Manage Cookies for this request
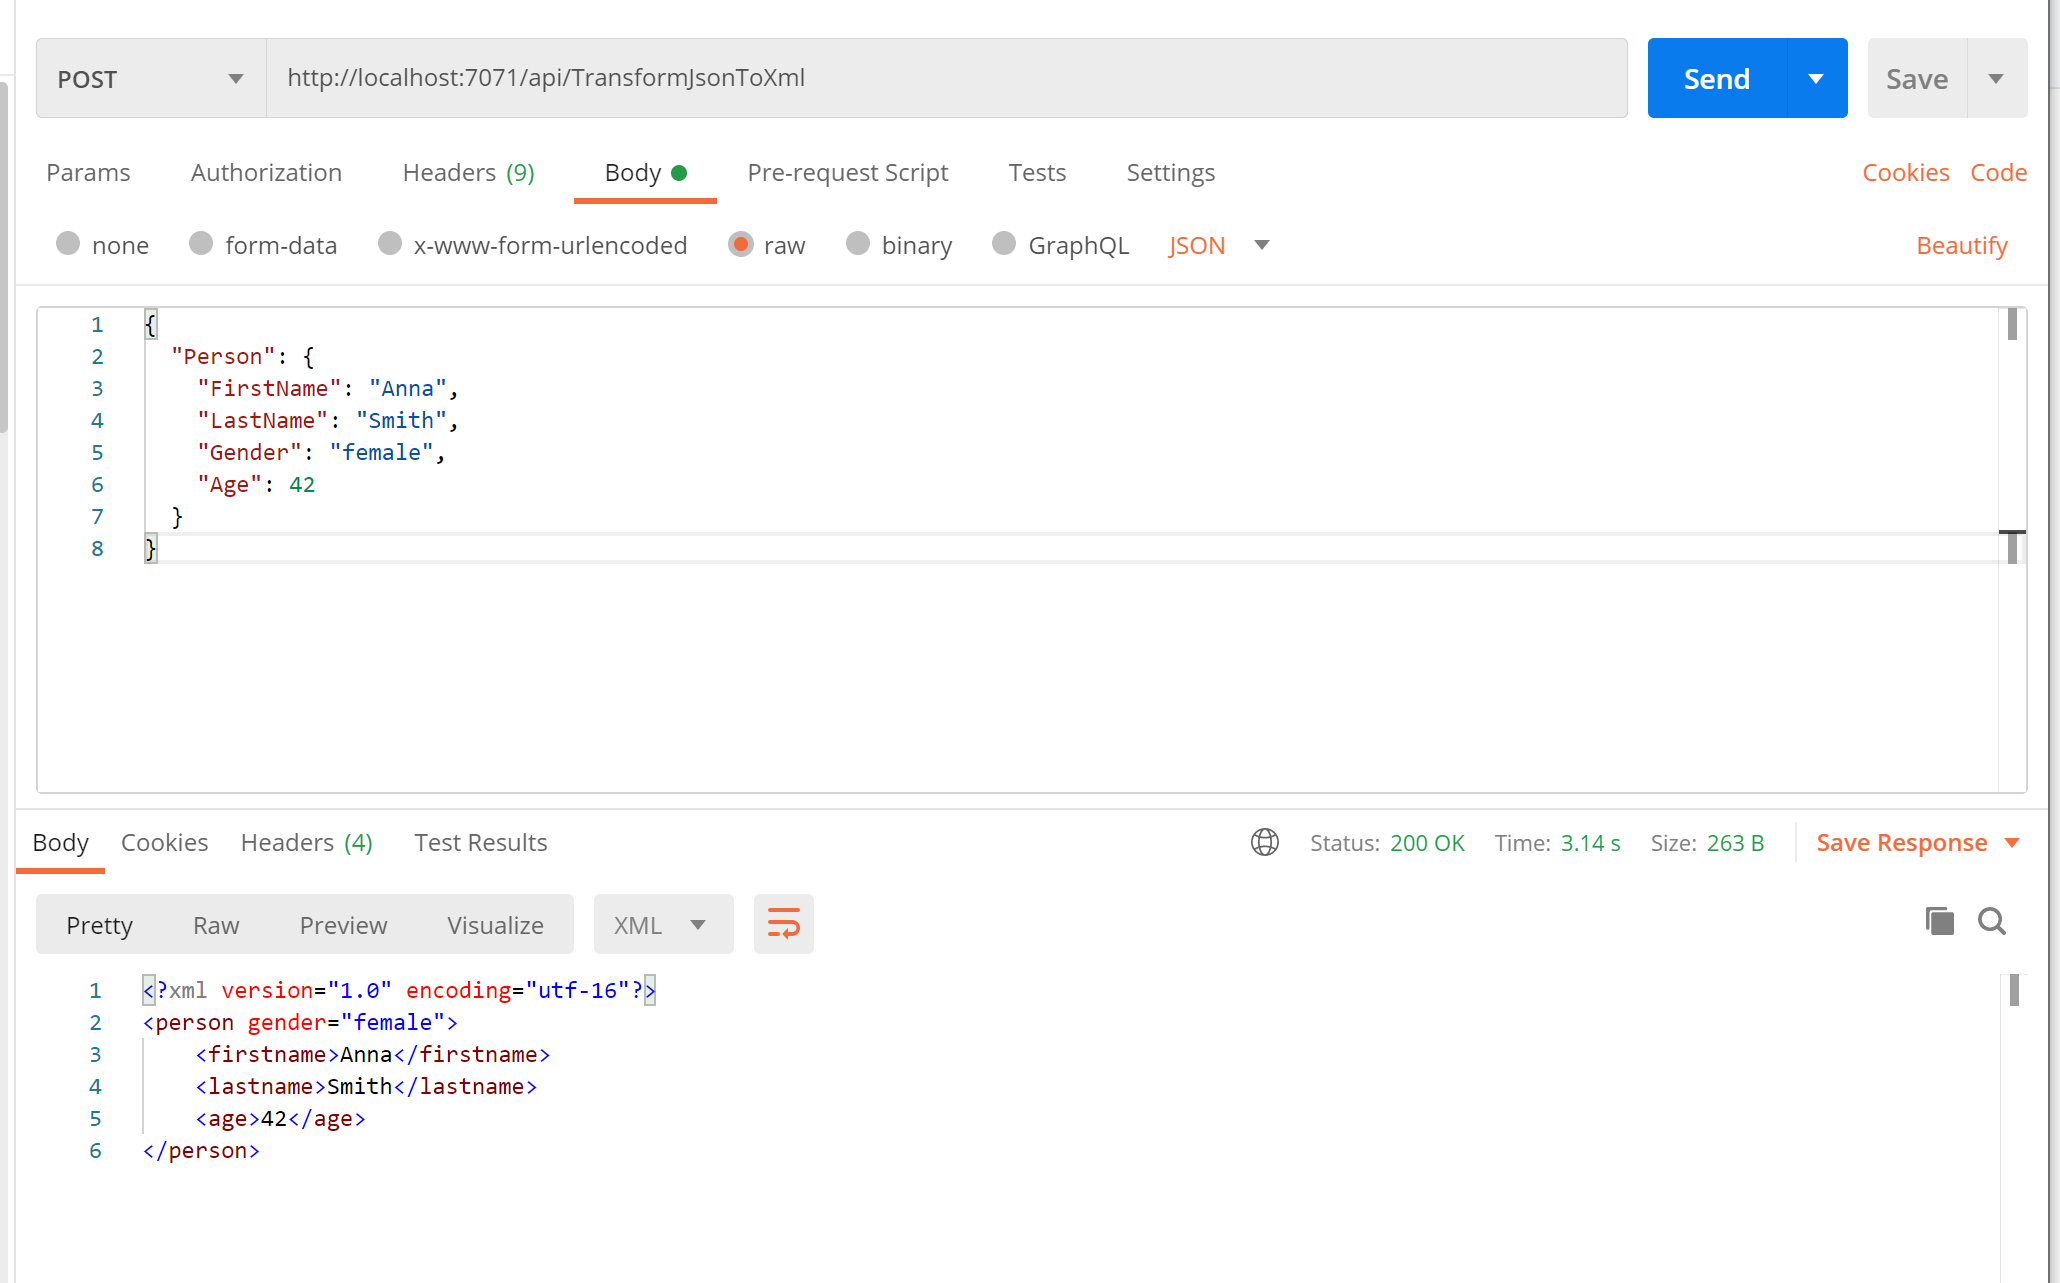2060x1283 pixels. (x=1905, y=172)
